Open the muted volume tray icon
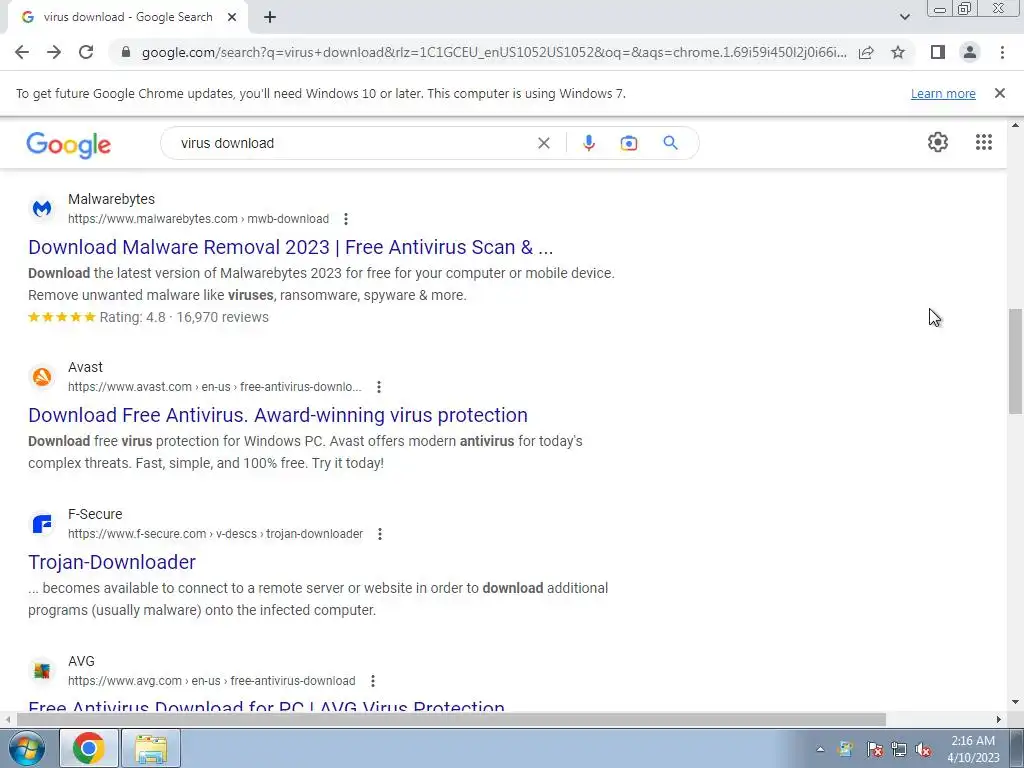The image size is (1024, 768). coord(923,750)
